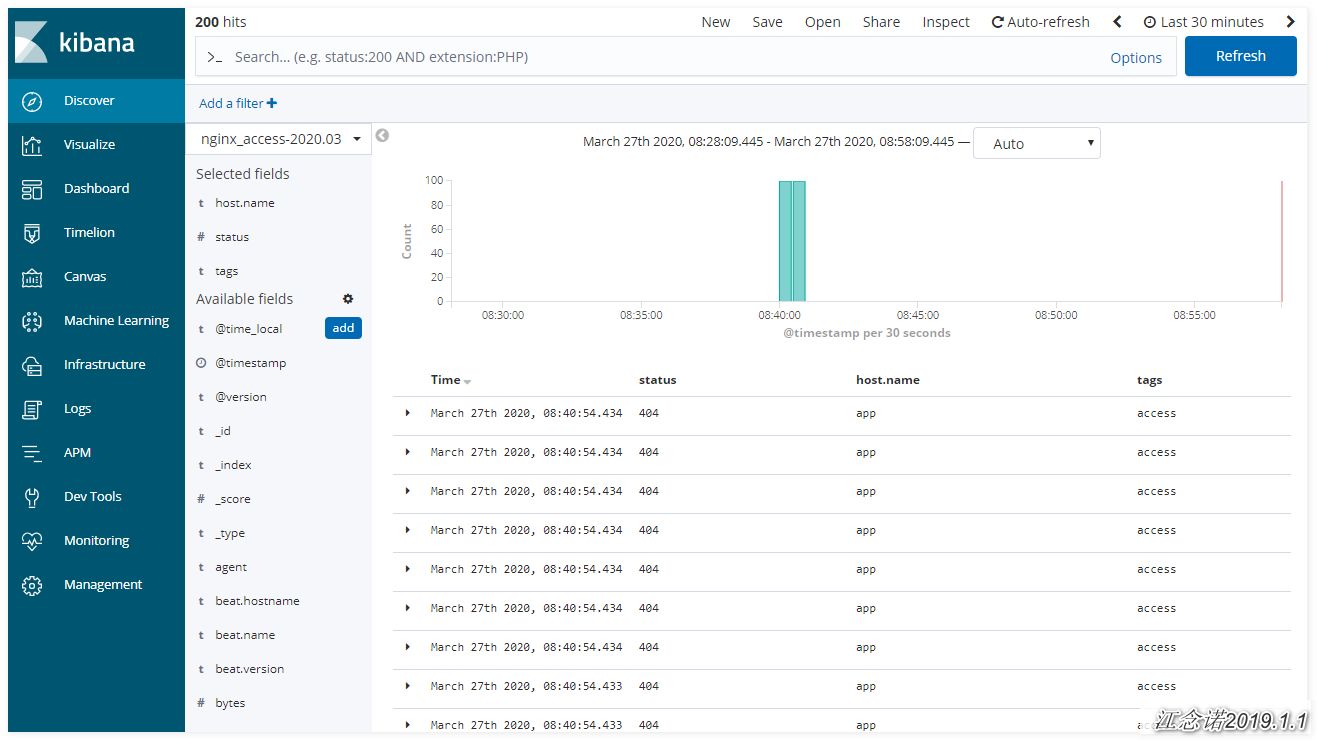
Task: Click Inspect in top menu
Action: coord(946,22)
